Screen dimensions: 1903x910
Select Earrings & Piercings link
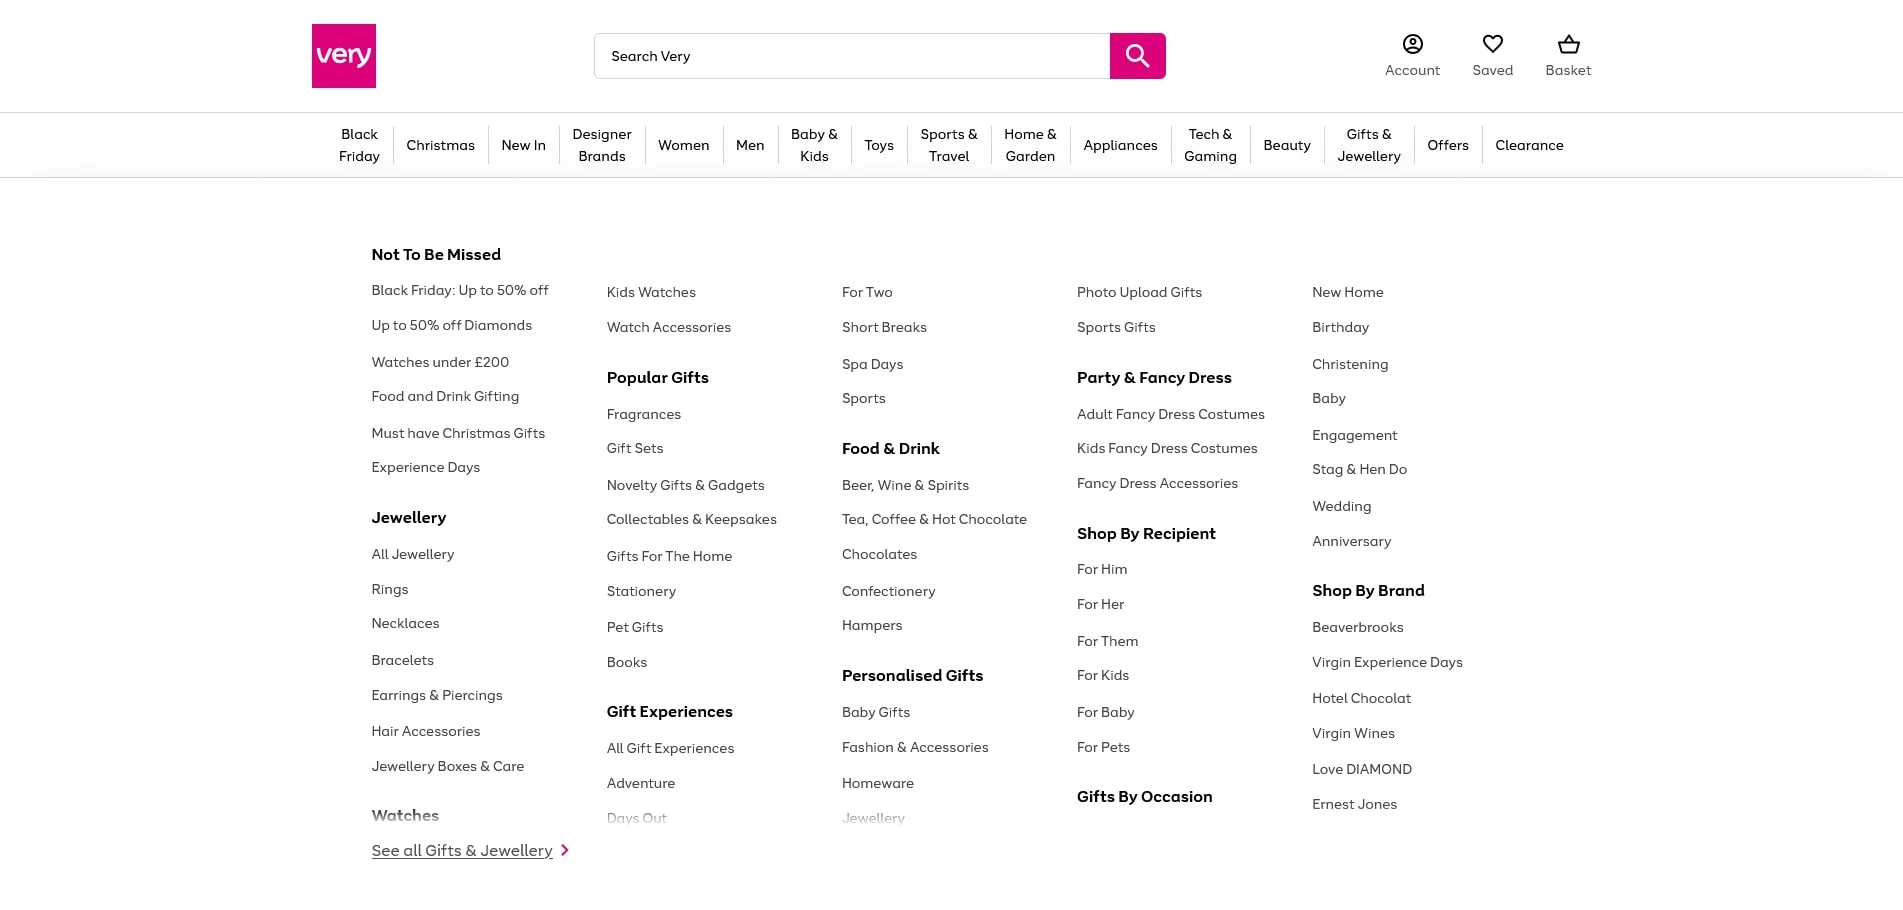(437, 695)
